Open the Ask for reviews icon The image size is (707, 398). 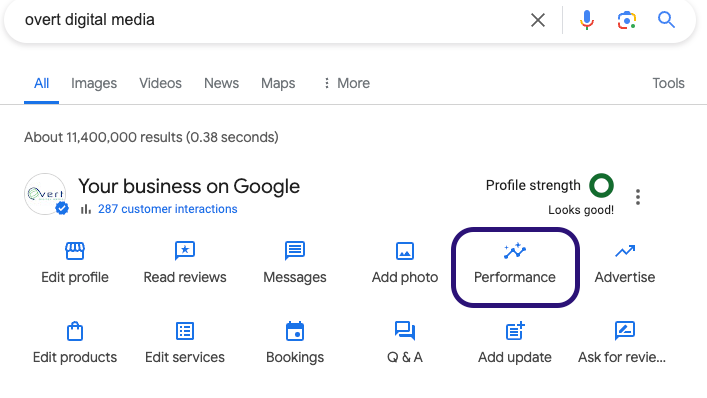click(625, 331)
